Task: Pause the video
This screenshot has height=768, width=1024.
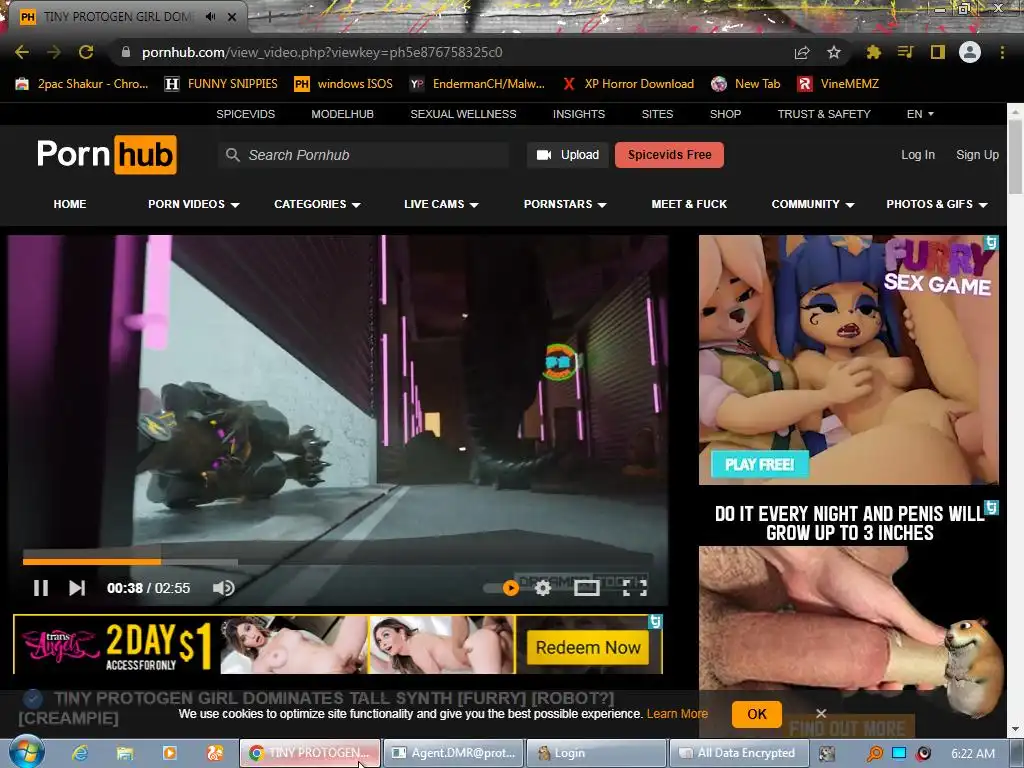Action: (40, 588)
